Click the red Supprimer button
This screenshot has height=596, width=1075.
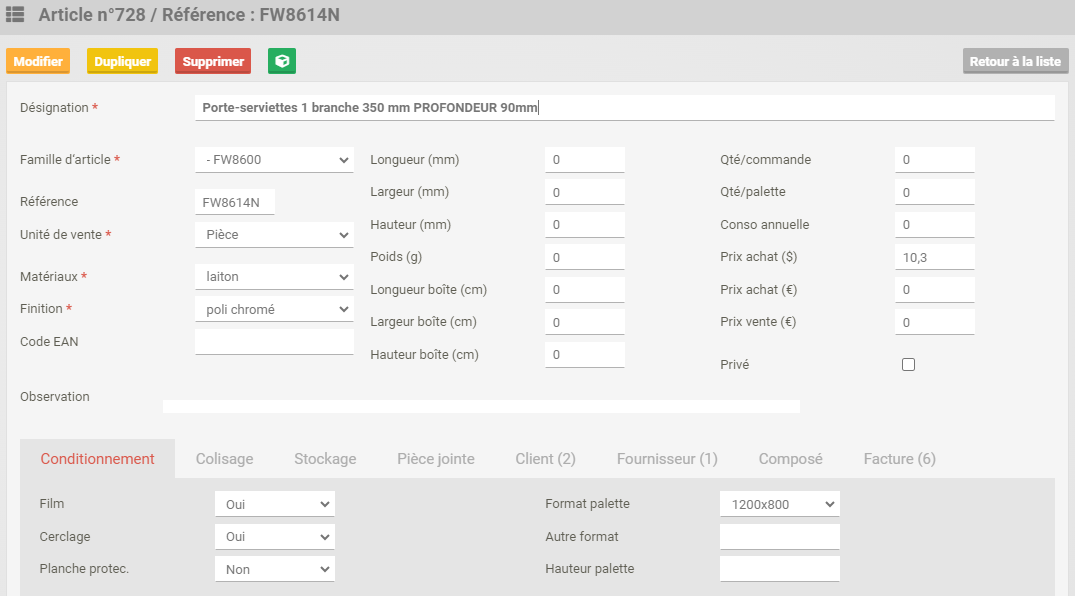[x=213, y=61]
